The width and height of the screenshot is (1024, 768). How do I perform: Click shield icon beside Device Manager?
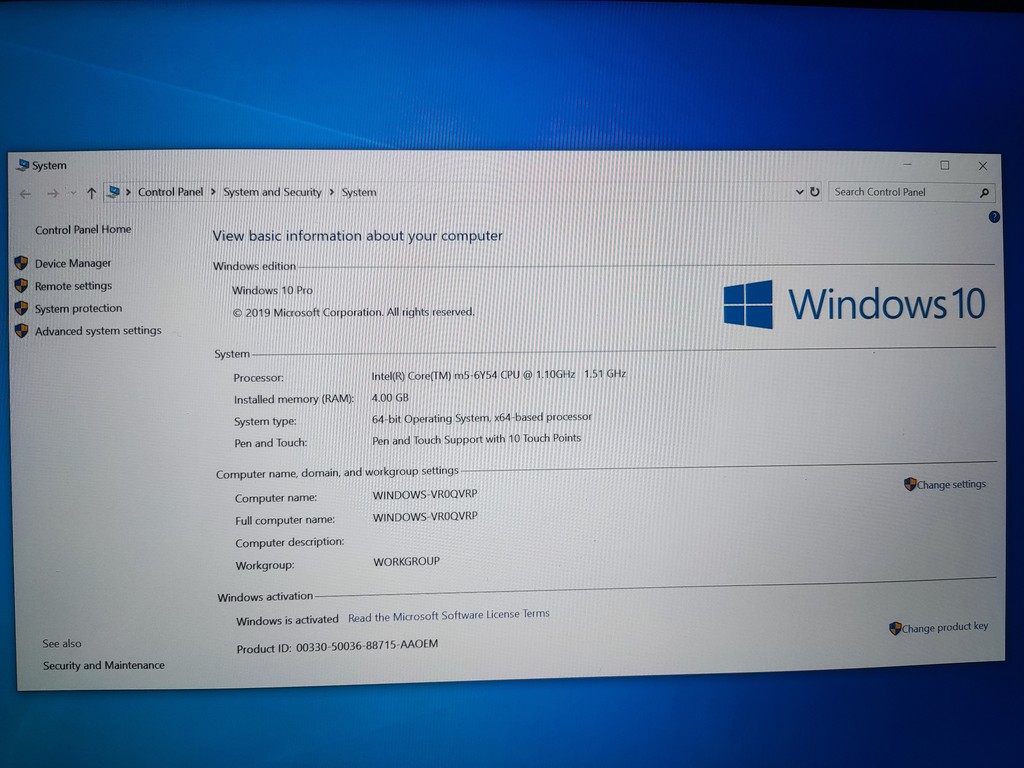[21, 263]
